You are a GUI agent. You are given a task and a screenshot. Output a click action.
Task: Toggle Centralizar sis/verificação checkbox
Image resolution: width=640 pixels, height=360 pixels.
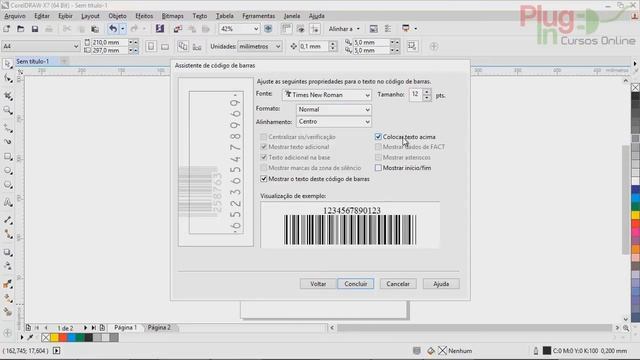point(264,137)
